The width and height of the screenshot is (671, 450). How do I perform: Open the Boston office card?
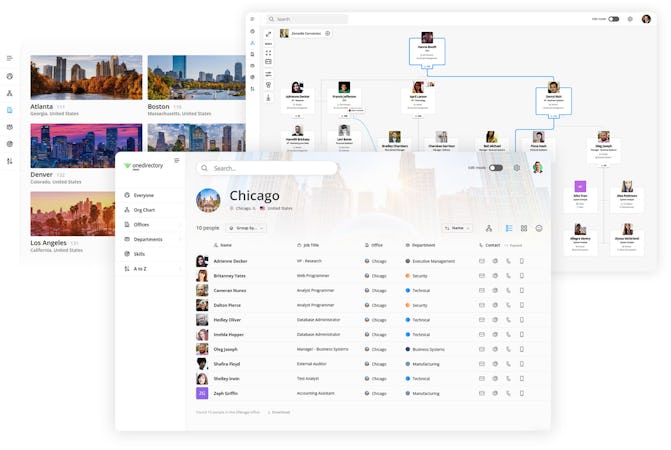pyautogui.click(x=196, y=86)
